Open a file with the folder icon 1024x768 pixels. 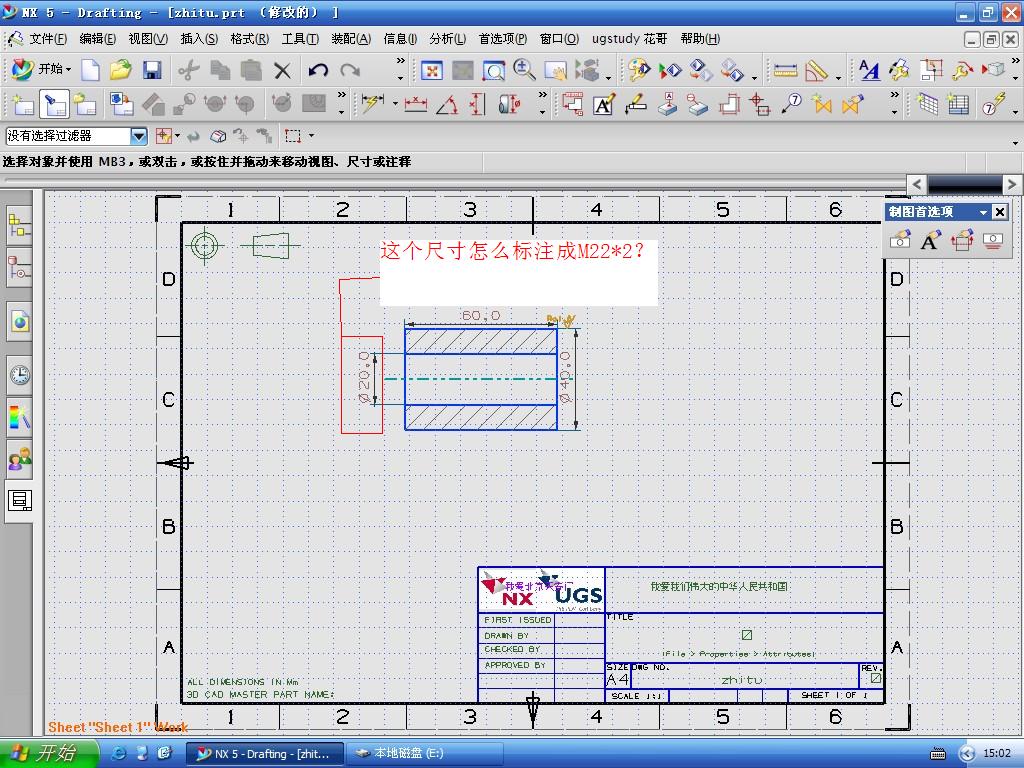click(x=121, y=70)
